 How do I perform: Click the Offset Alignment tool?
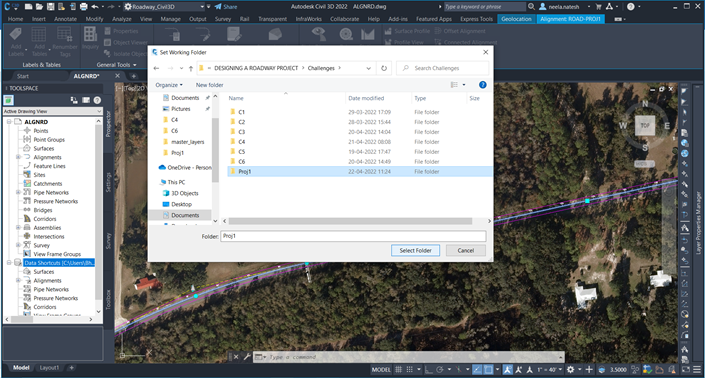coord(460,31)
